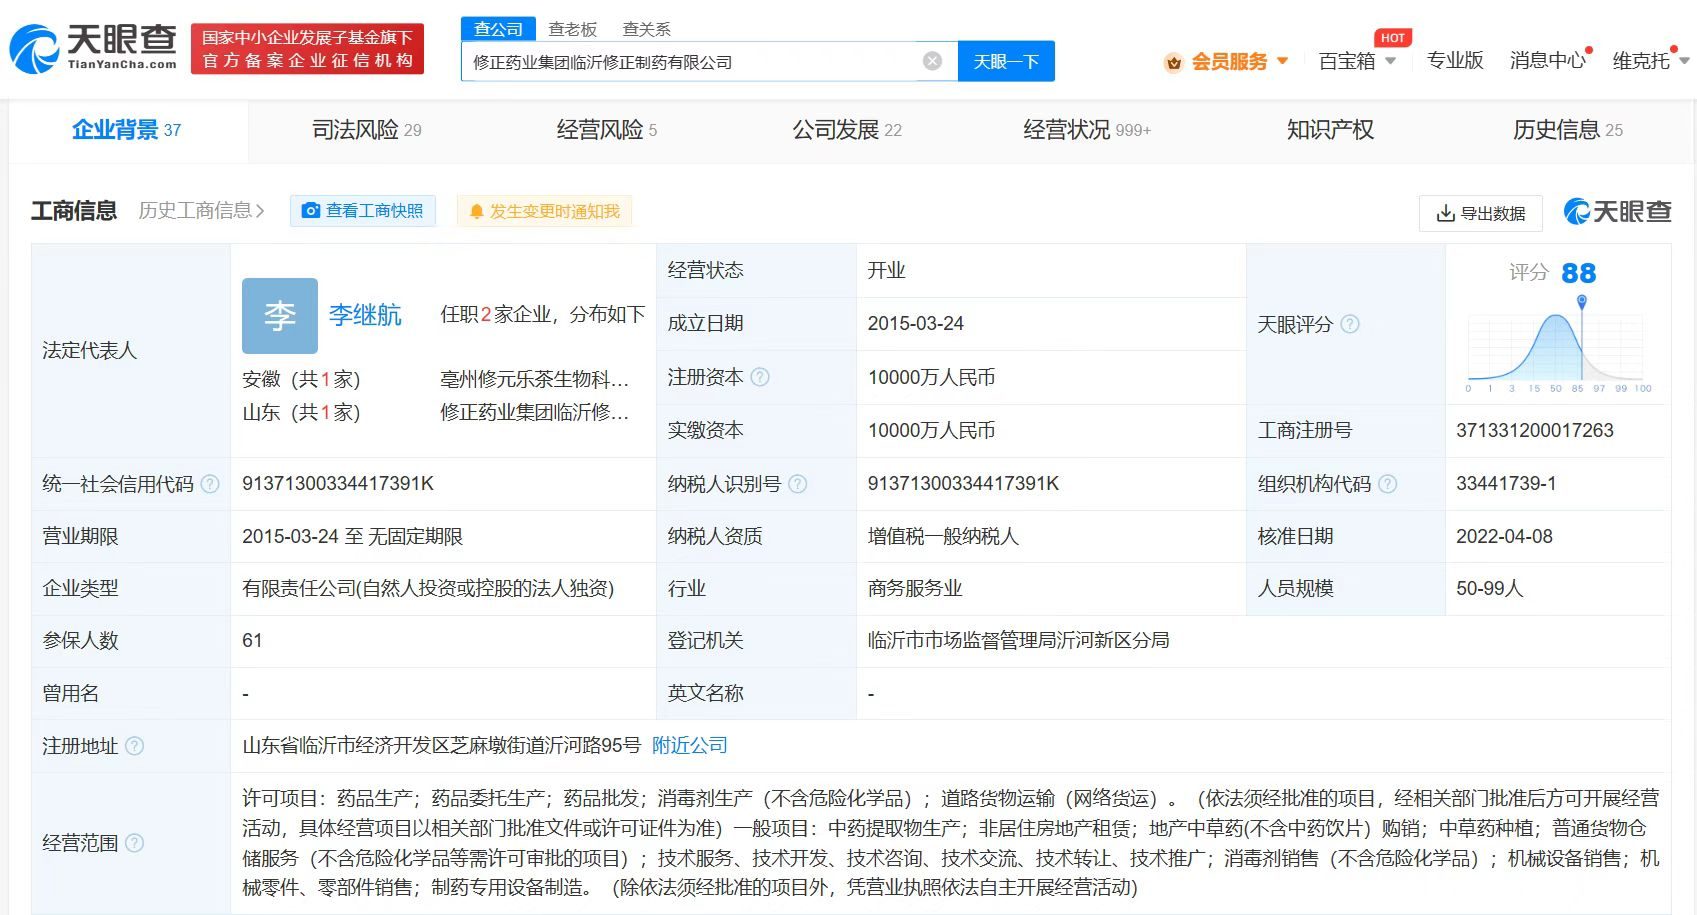Viewport: 1697px width, 915px height.
Task: Click question mark icon beside 天眼评分
Action: 1351,324
